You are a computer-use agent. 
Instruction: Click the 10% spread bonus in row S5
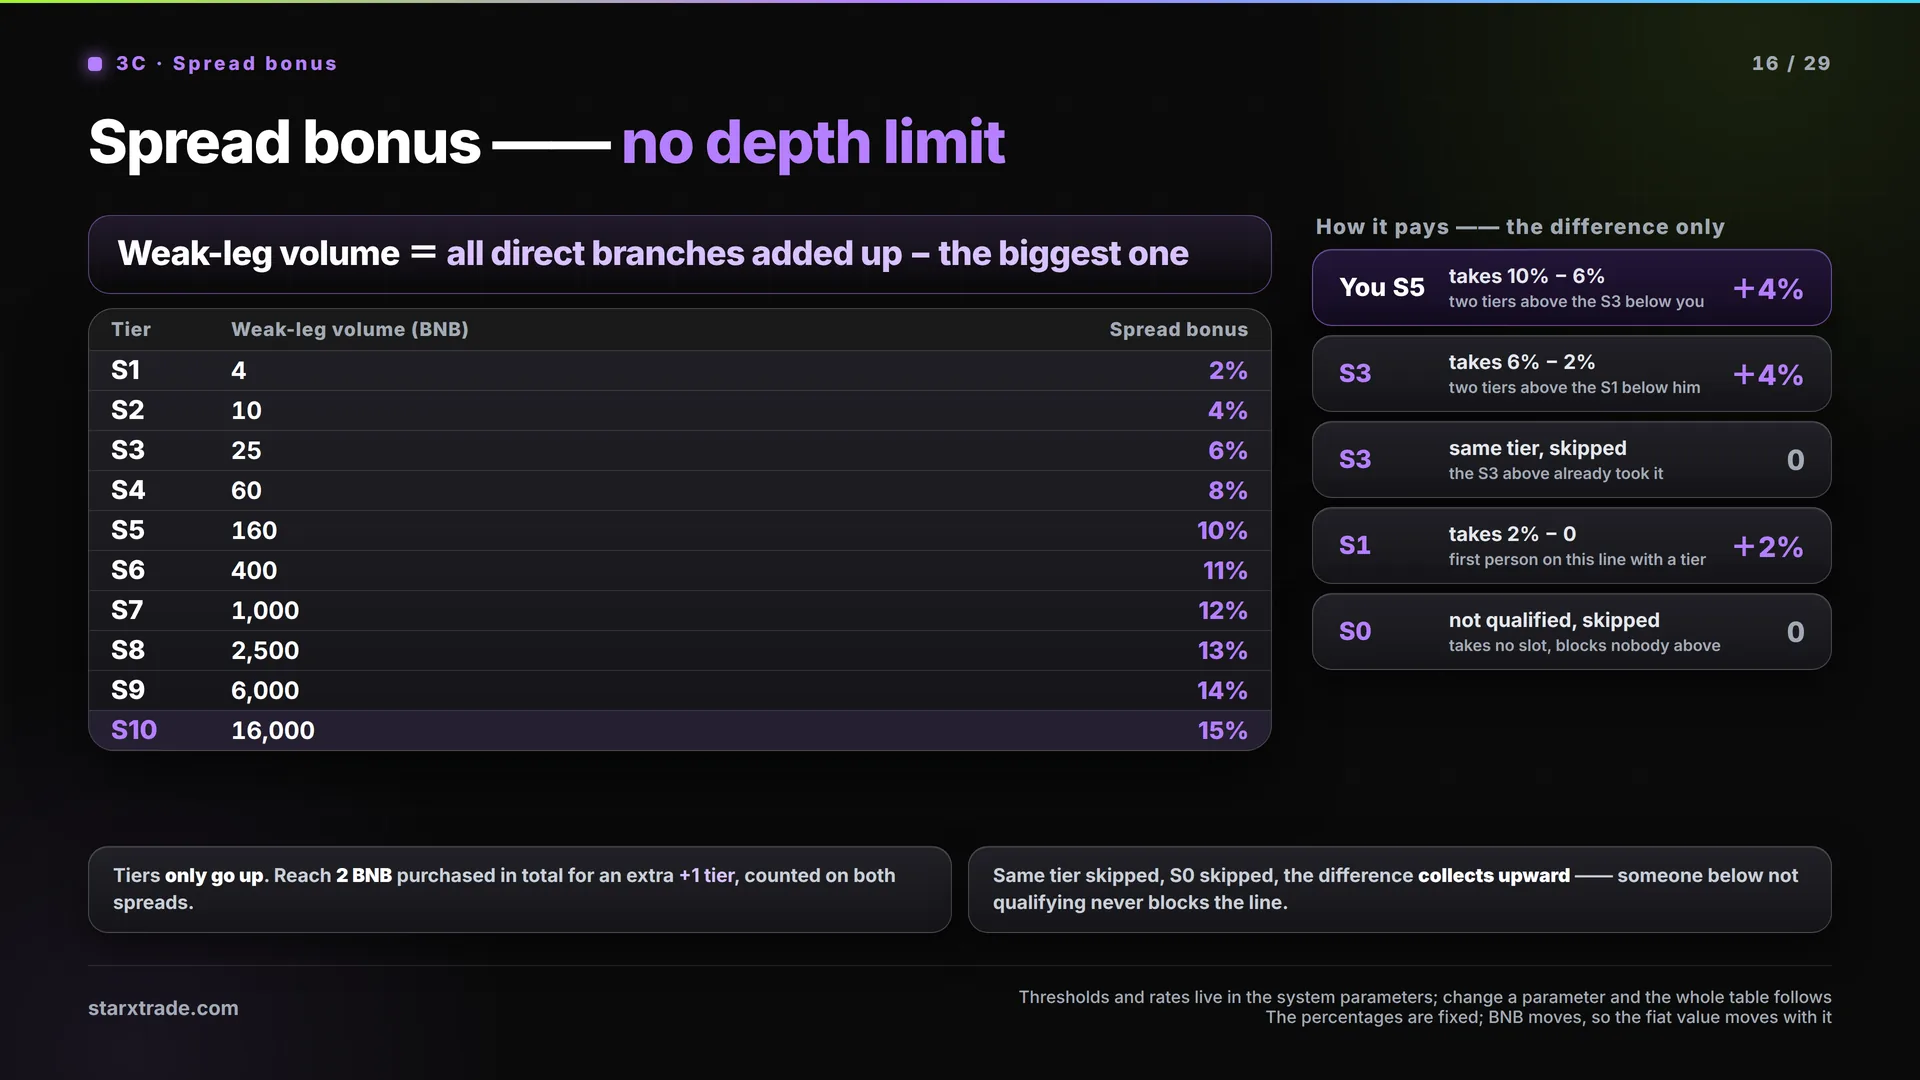[1222, 530]
